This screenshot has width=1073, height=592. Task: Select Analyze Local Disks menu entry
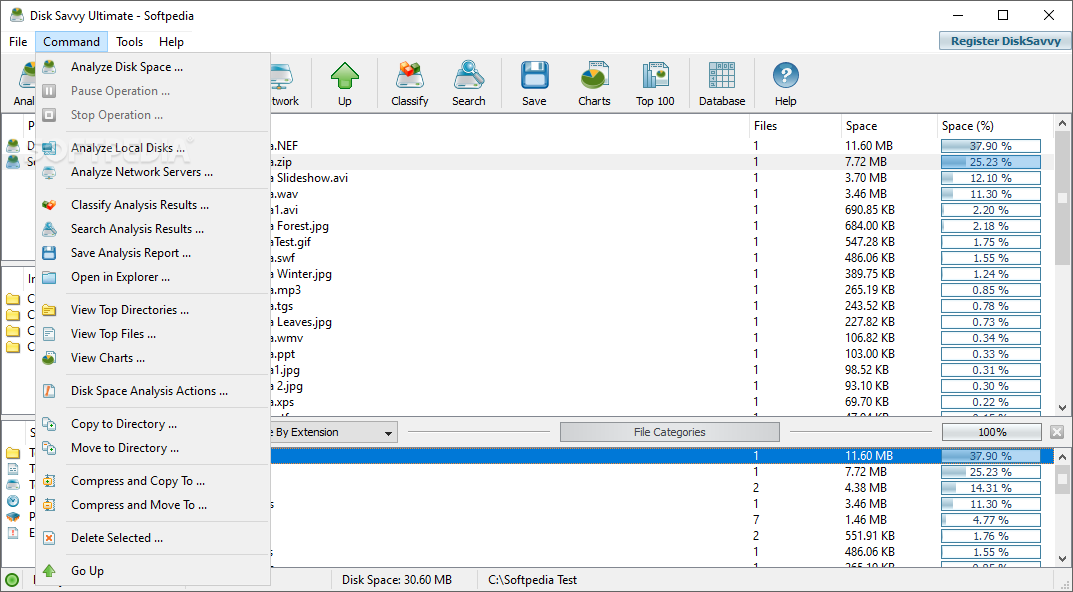(x=153, y=148)
